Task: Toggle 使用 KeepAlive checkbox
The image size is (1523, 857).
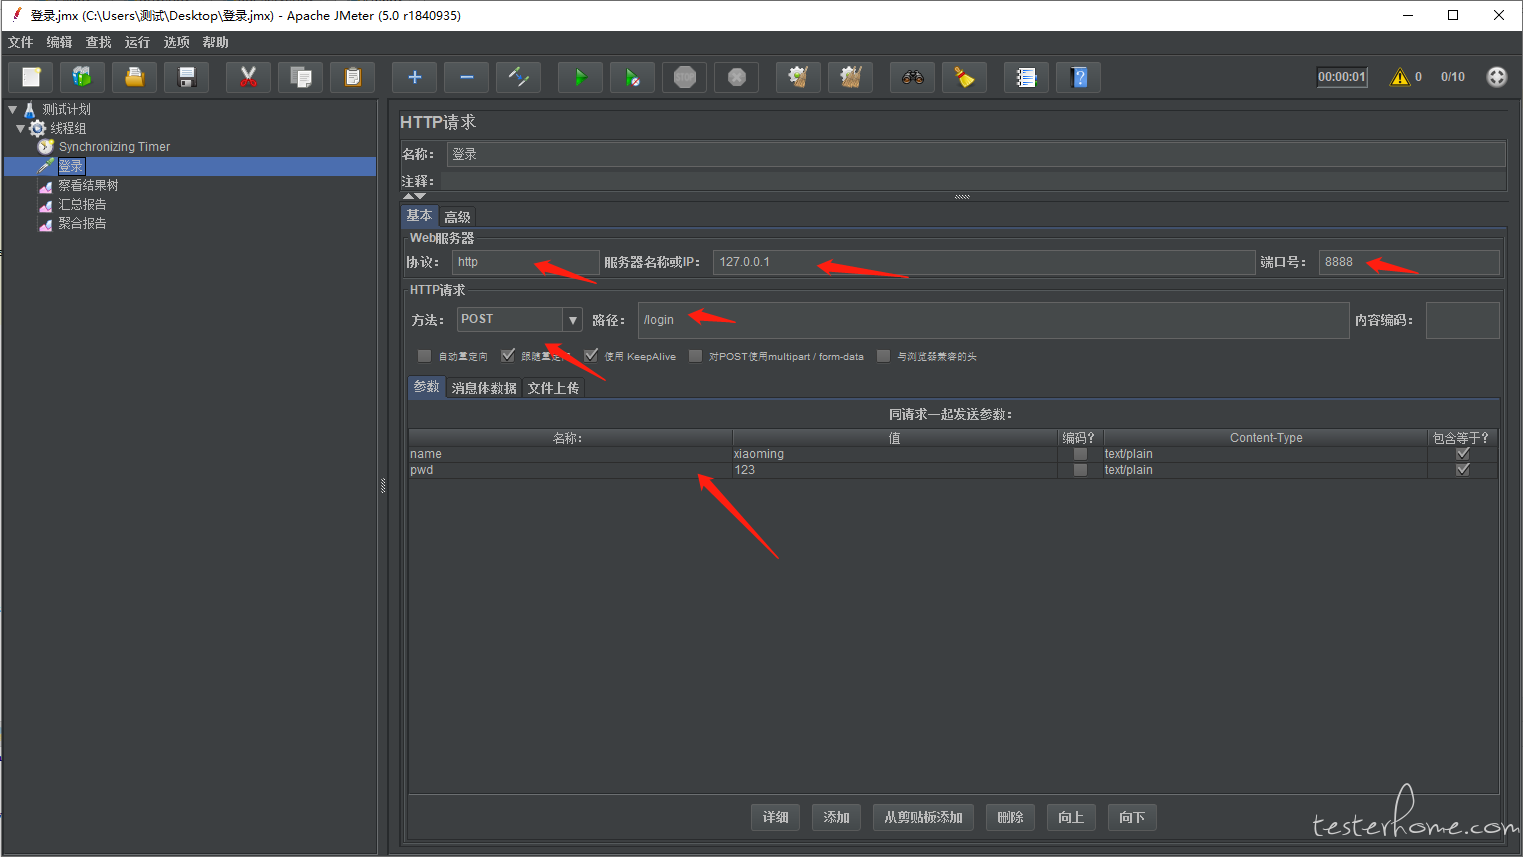Action: (592, 356)
